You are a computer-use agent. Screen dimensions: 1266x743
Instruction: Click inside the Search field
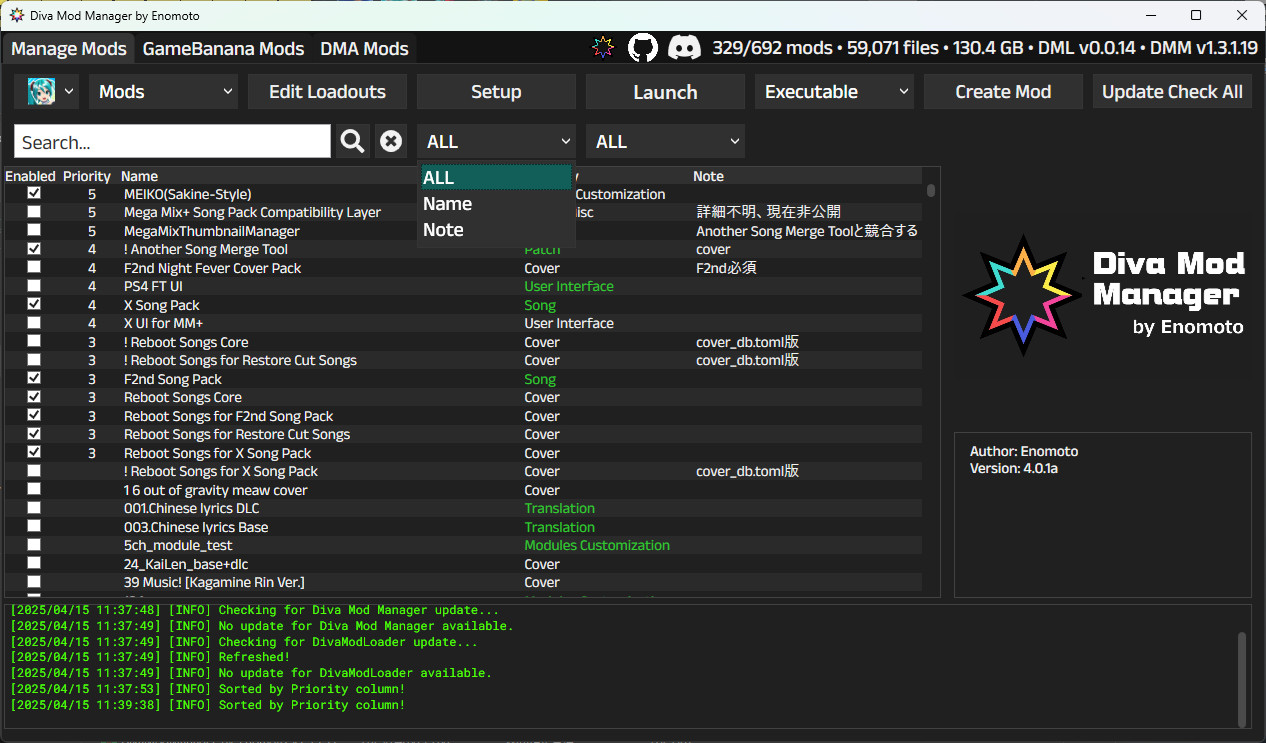170,141
